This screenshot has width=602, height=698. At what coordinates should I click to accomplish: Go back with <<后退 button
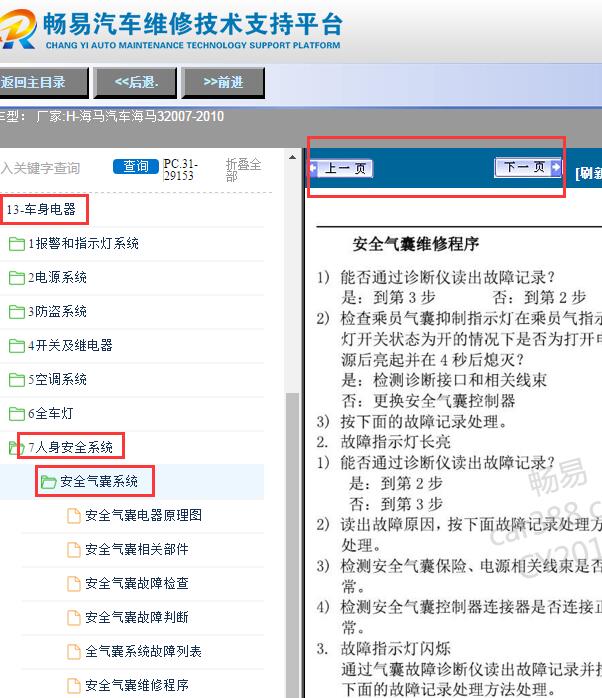pyautogui.click(x=136, y=82)
